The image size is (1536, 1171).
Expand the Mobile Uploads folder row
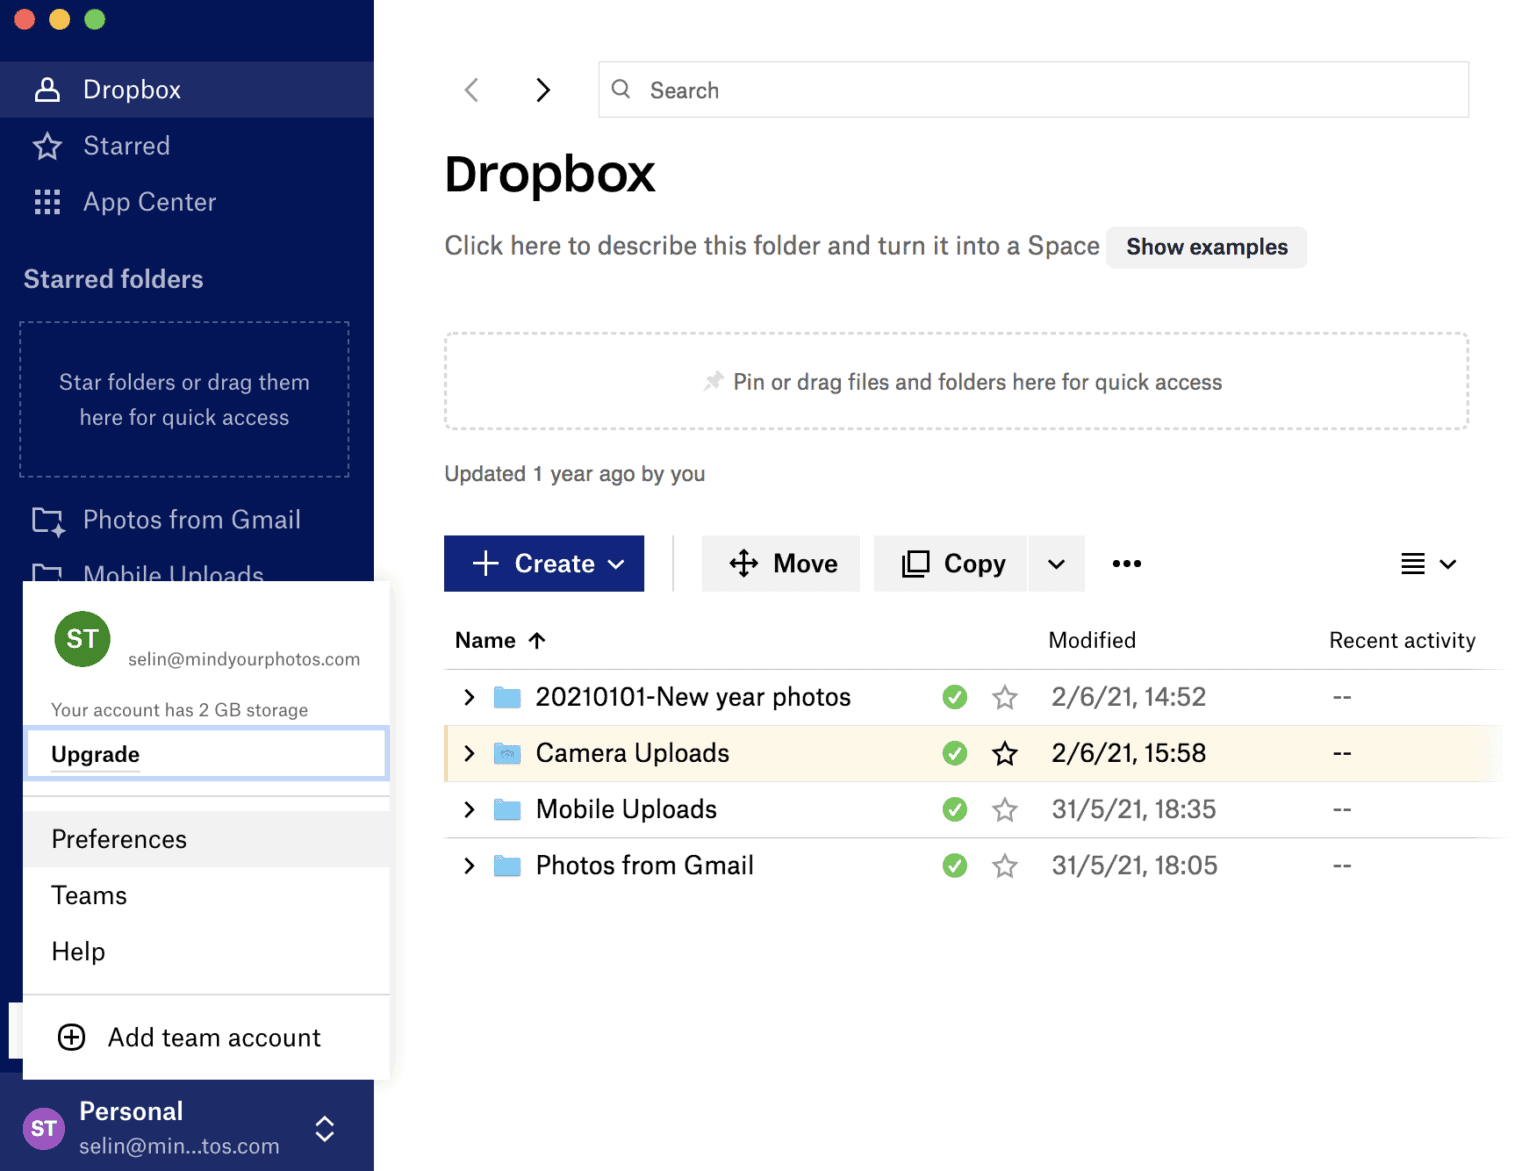469,809
